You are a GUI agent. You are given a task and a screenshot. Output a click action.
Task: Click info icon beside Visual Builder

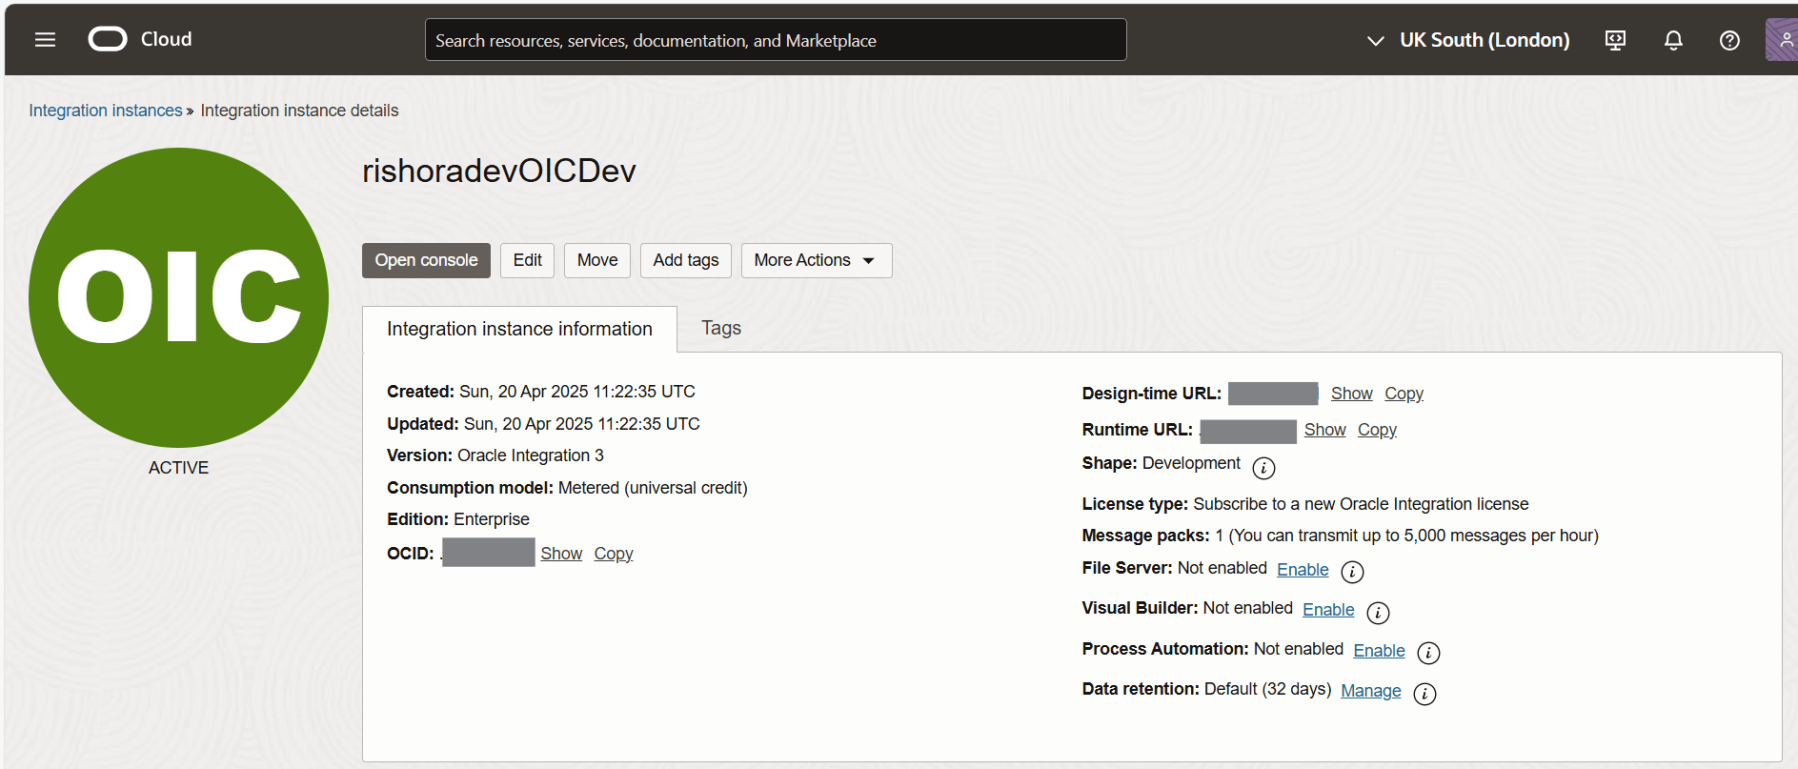[1378, 613]
